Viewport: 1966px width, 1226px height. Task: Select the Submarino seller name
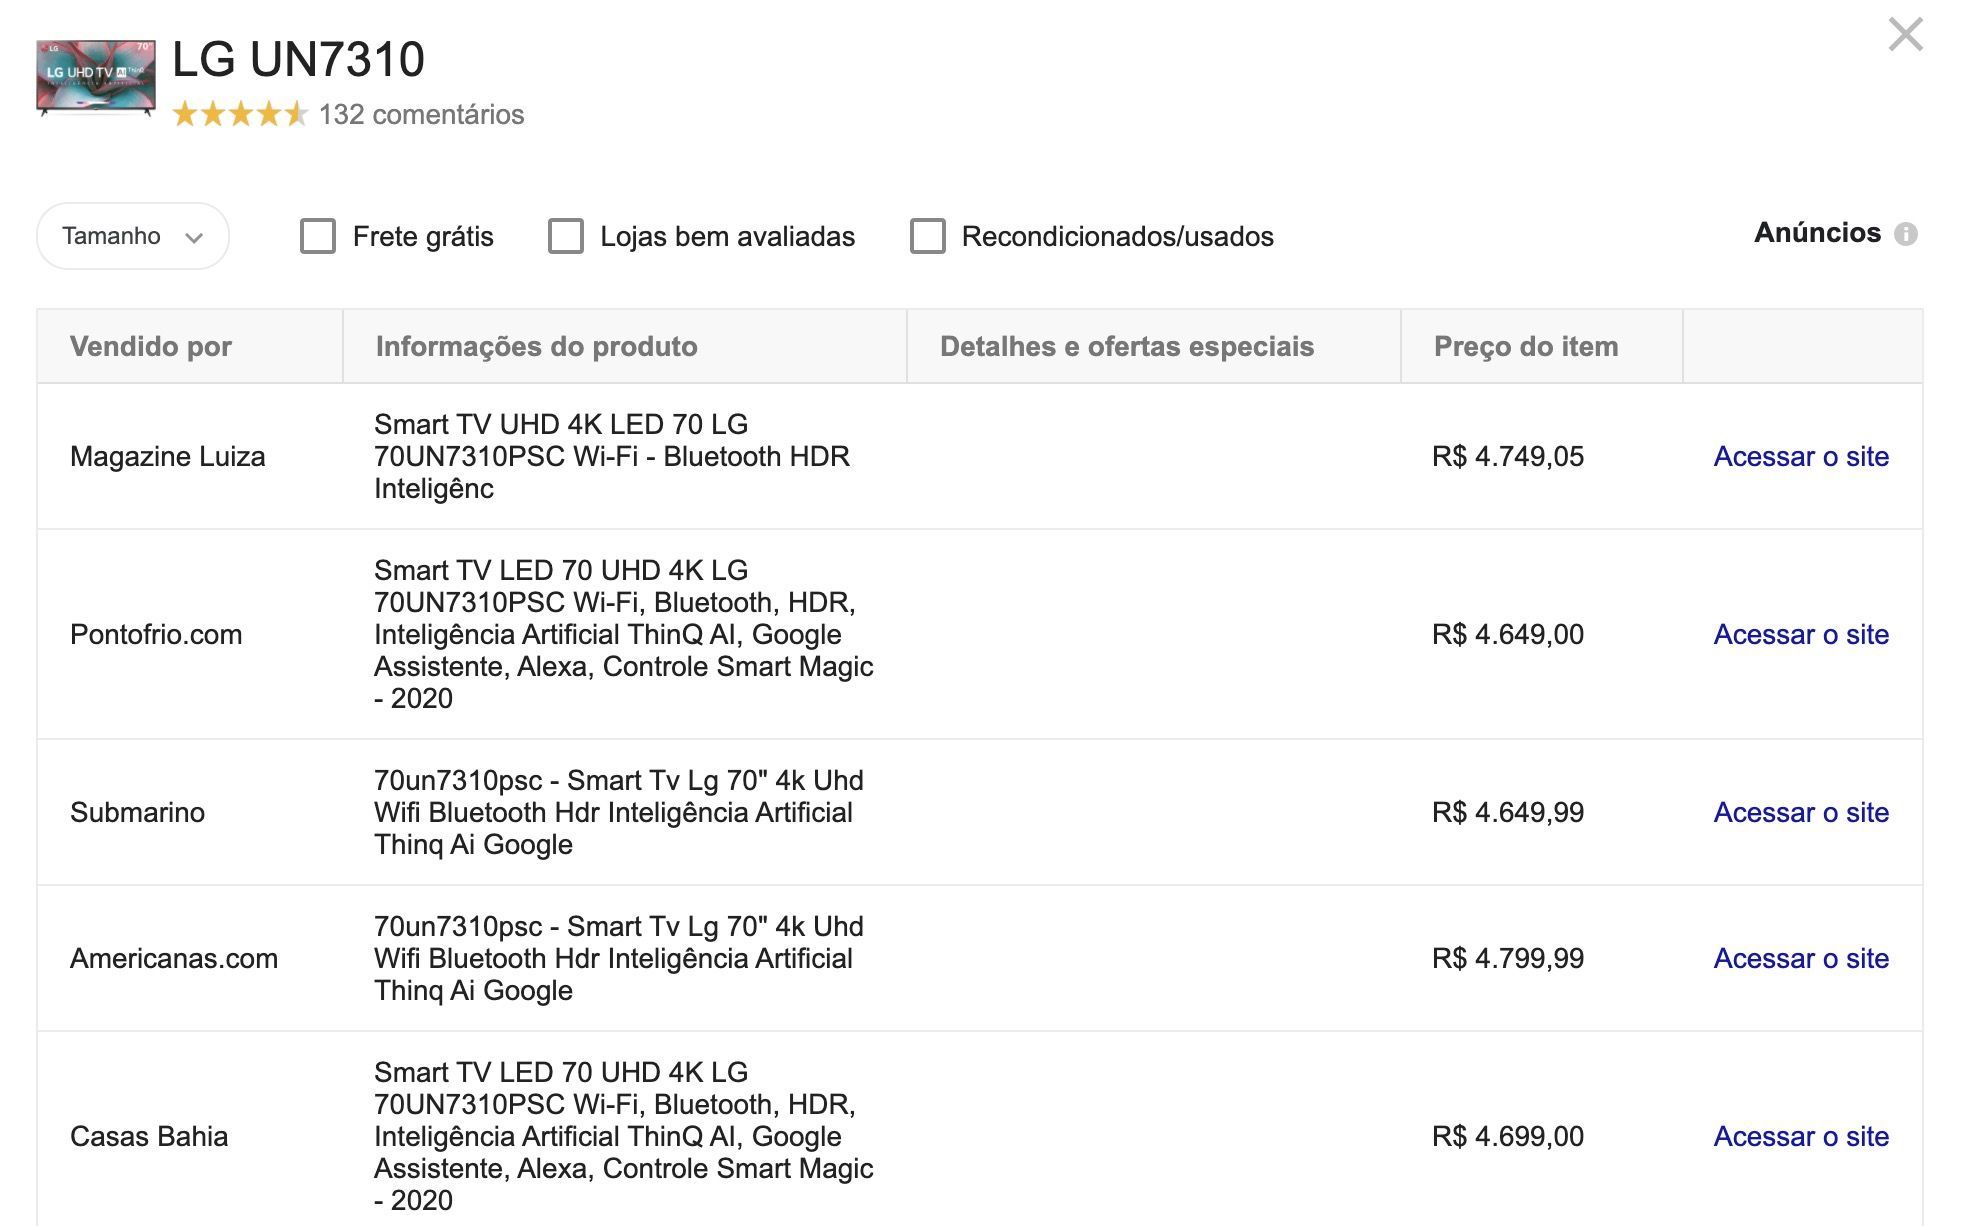137,812
